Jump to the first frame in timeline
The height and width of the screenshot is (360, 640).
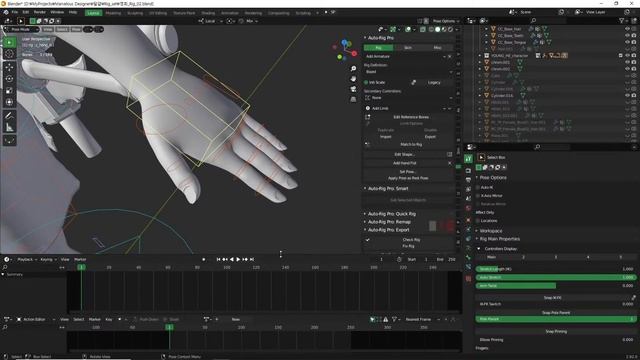[218, 259]
